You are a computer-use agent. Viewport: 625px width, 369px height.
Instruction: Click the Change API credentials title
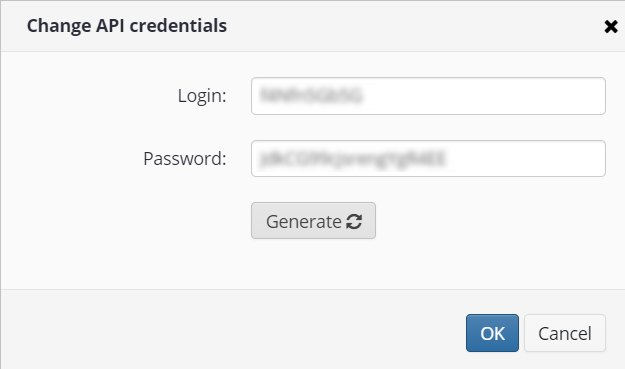tap(127, 26)
